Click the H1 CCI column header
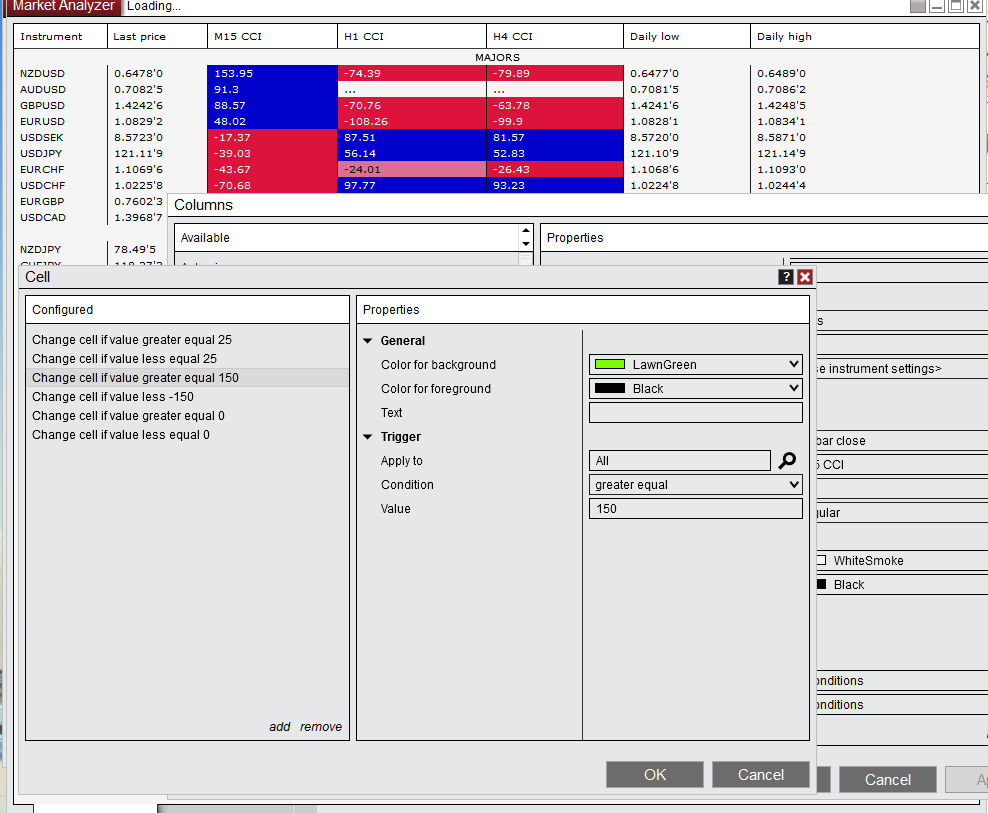This screenshot has height=813, width=988. click(411, 37)
